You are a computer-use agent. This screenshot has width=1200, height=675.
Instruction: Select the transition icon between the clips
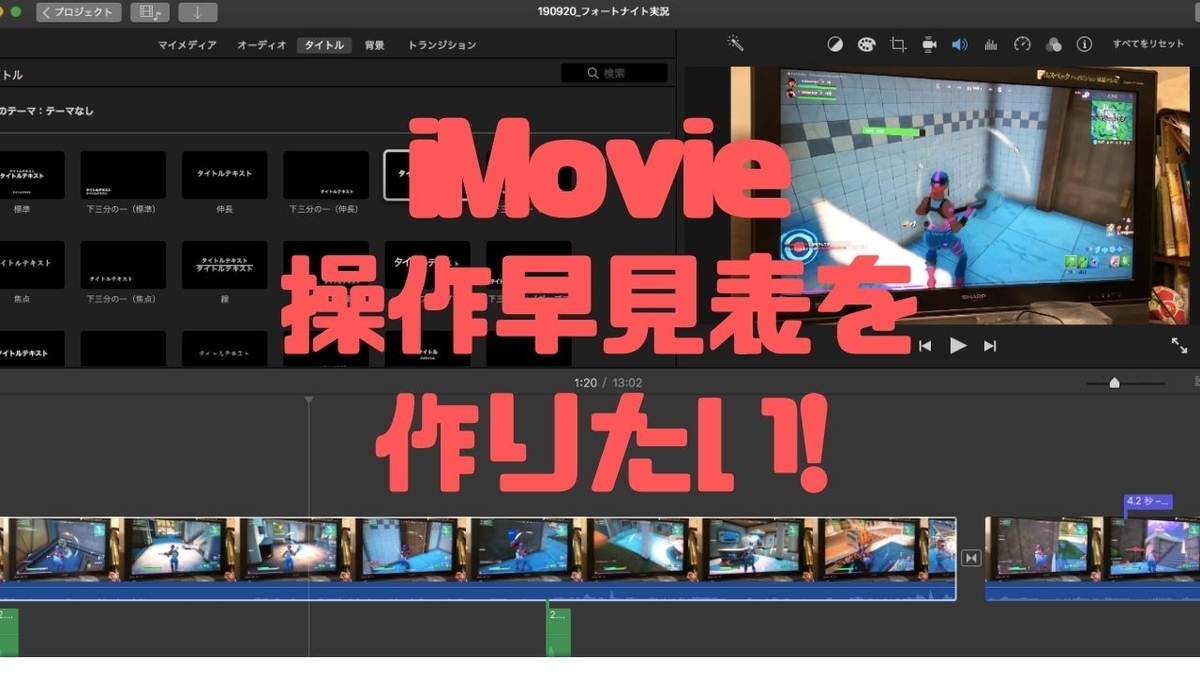pyautogui.click(x=970, y=558)
